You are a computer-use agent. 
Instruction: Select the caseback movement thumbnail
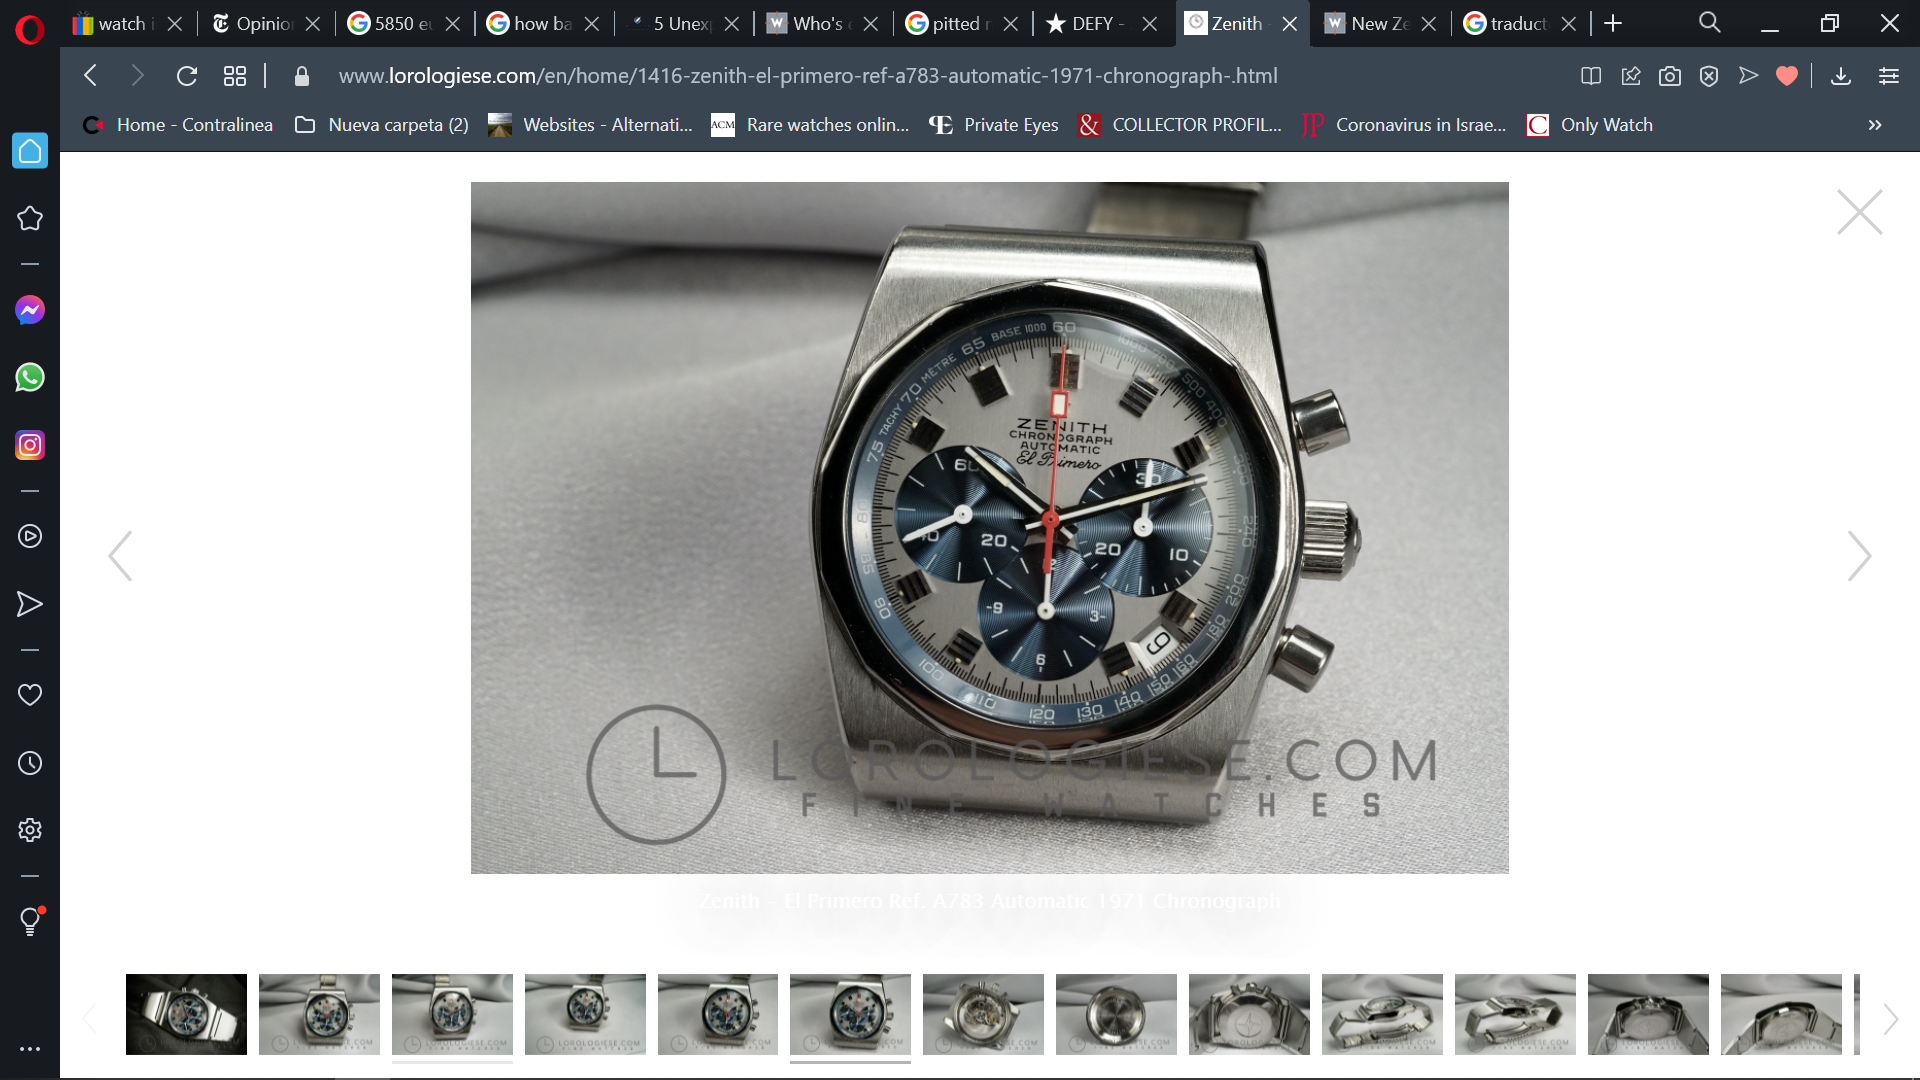[x=982, y=1014]
